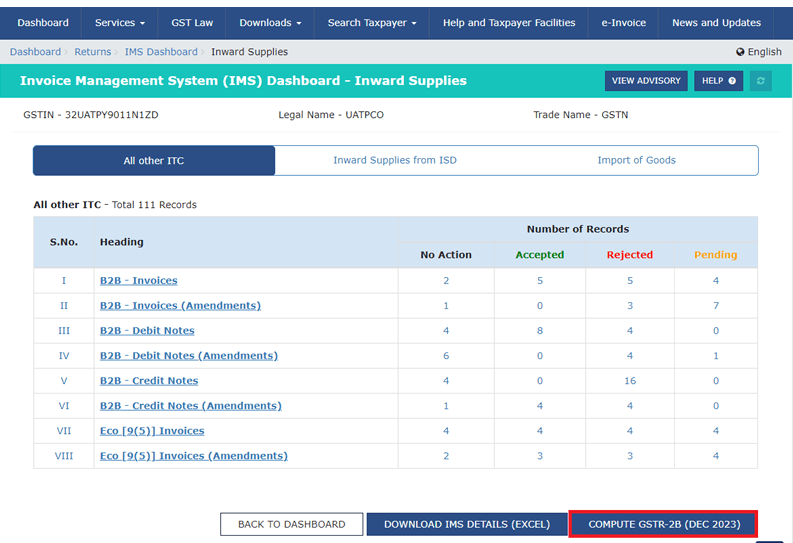Click the HELP button
This screenshot has width=793, height=543.
pyautogui.click(x=718, y=81)
